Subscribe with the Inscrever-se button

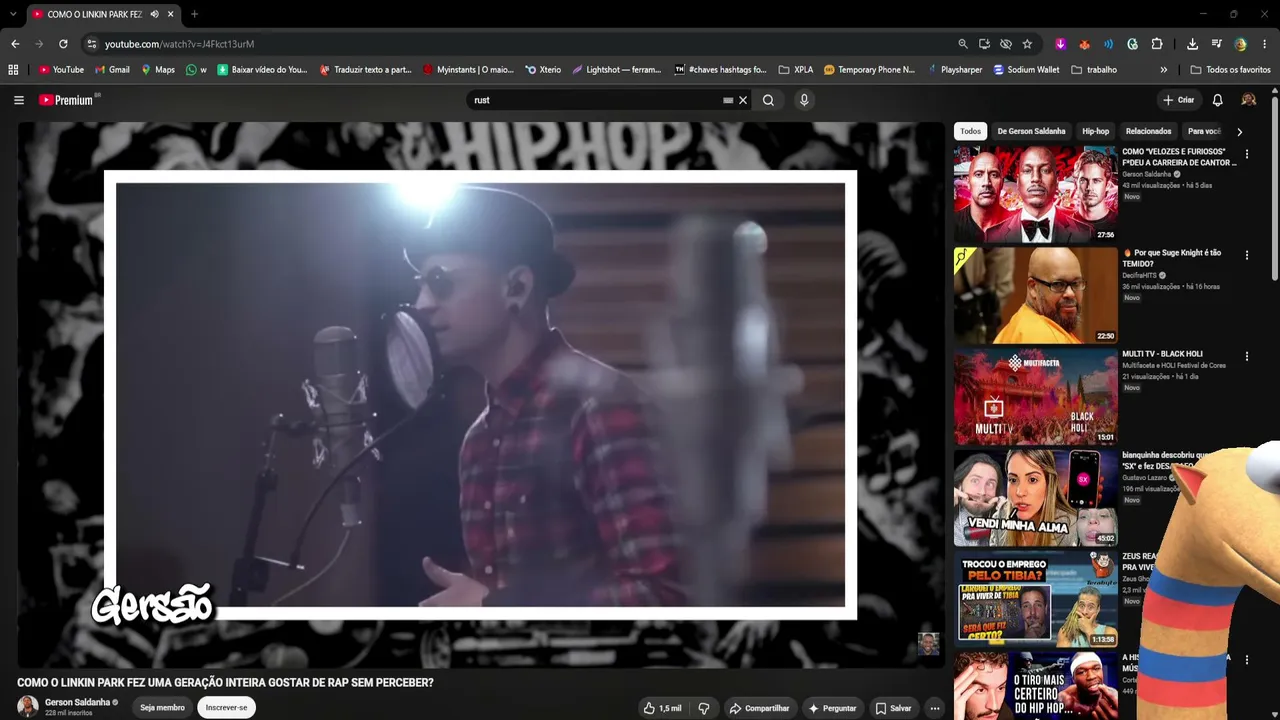pos(226,707)
